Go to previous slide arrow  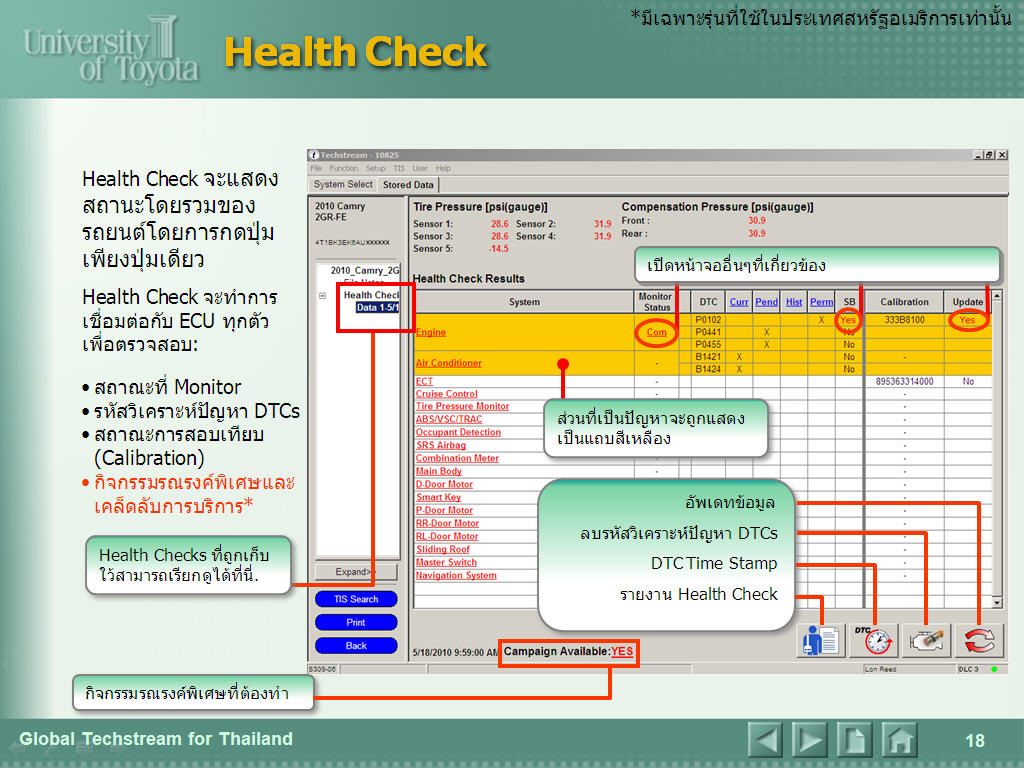point(765,740)
